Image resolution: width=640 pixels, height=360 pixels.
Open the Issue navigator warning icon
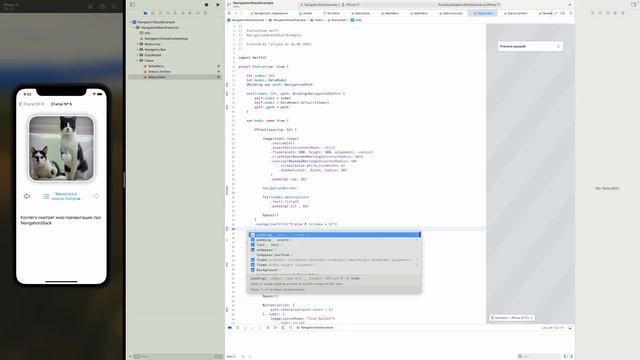[x=175, y=13]
